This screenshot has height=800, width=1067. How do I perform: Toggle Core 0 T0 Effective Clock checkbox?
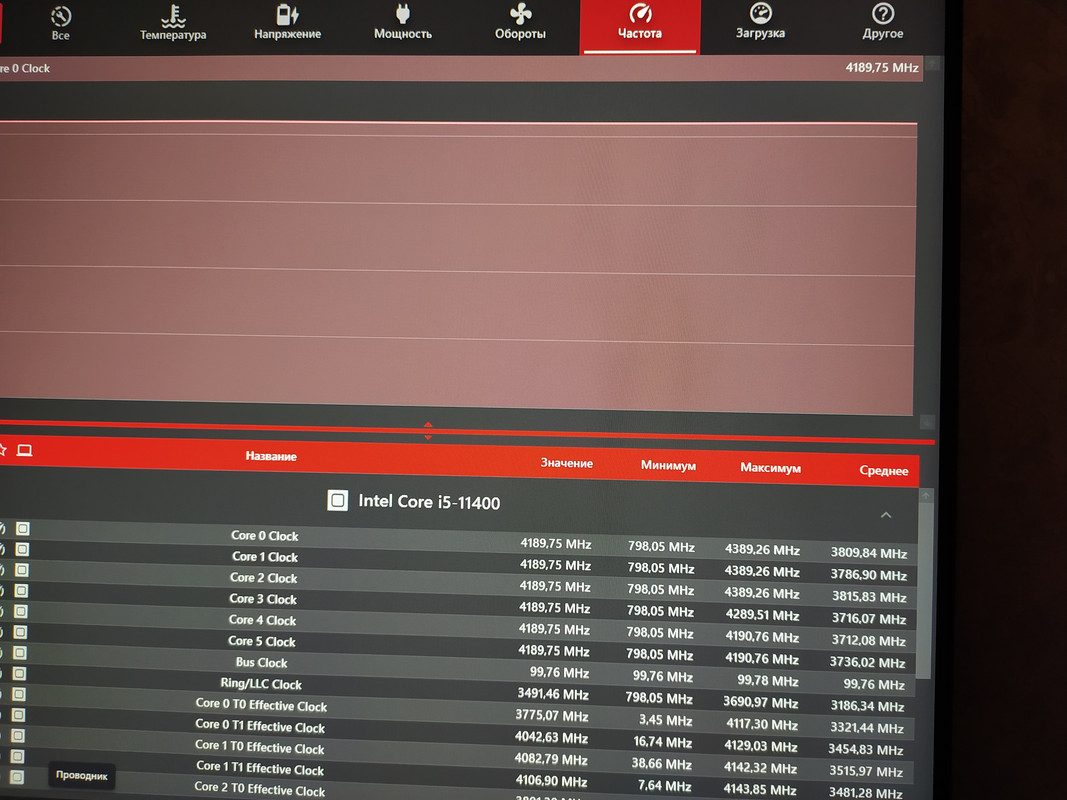18,695
